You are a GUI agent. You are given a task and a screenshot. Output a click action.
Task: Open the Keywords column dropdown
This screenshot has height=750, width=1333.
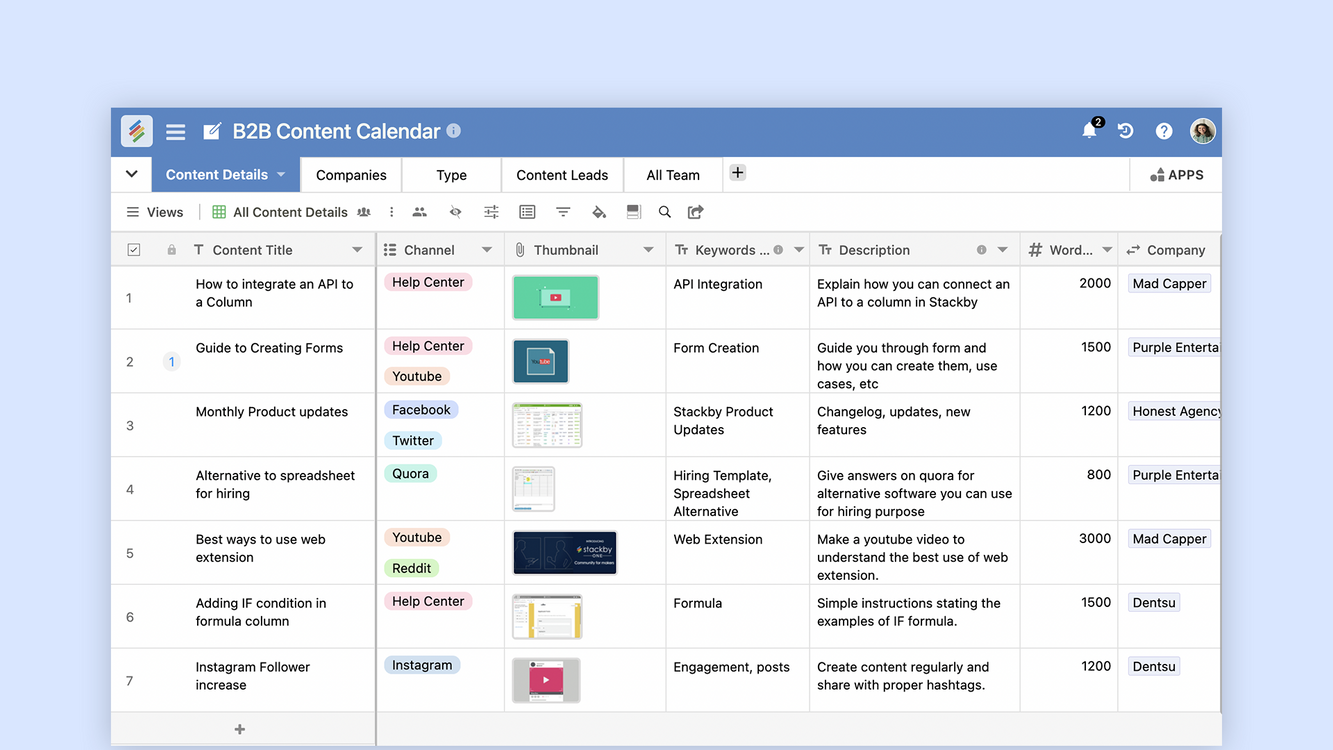pos(799,250)
